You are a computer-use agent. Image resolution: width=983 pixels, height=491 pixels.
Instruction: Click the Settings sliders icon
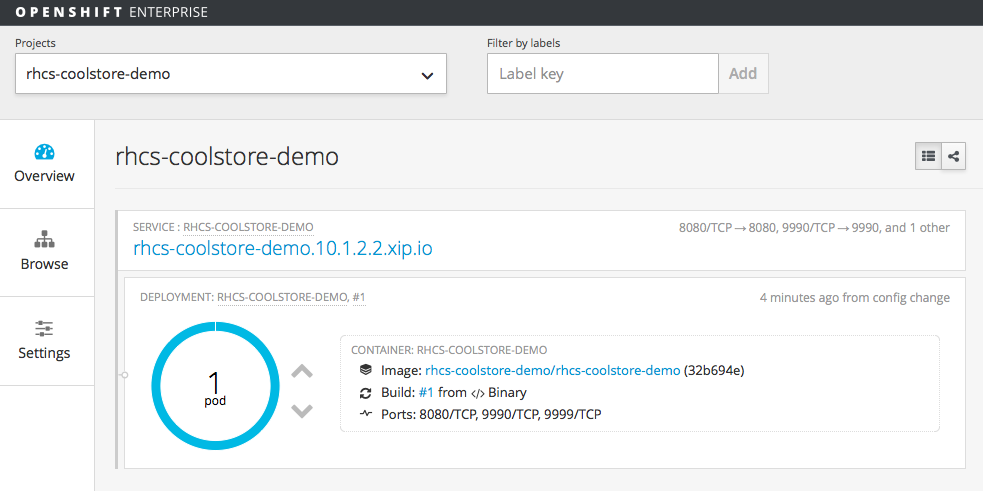pyautogui.click(x=44, y=328)
